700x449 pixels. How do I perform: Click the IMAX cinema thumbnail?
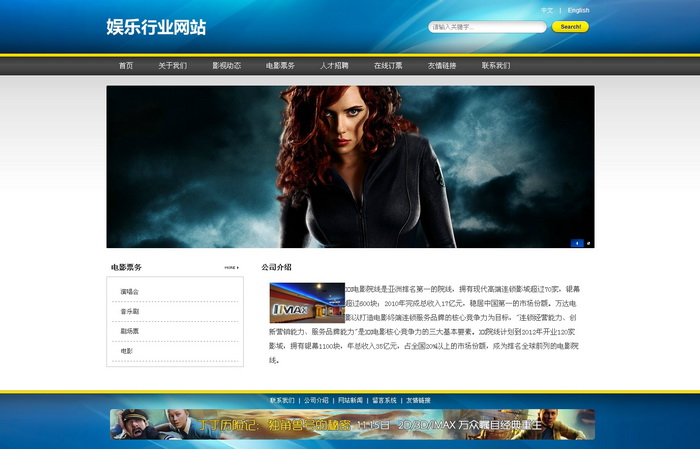click(307, 303)
